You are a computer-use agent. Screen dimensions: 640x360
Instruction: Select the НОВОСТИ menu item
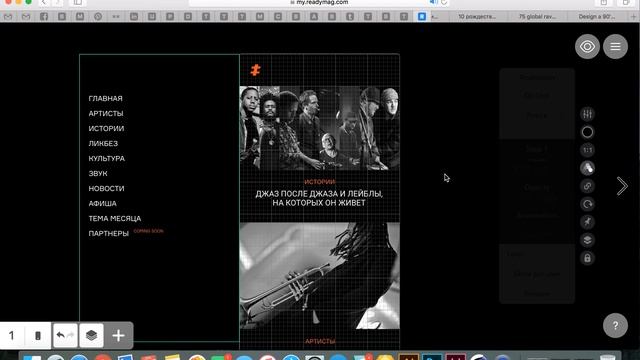[x=106, y=189]
